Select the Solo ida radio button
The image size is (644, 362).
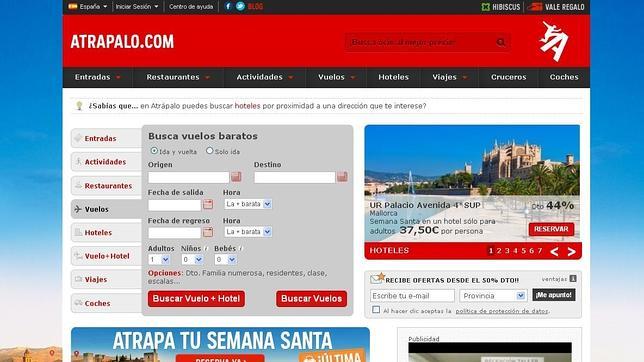210,151
